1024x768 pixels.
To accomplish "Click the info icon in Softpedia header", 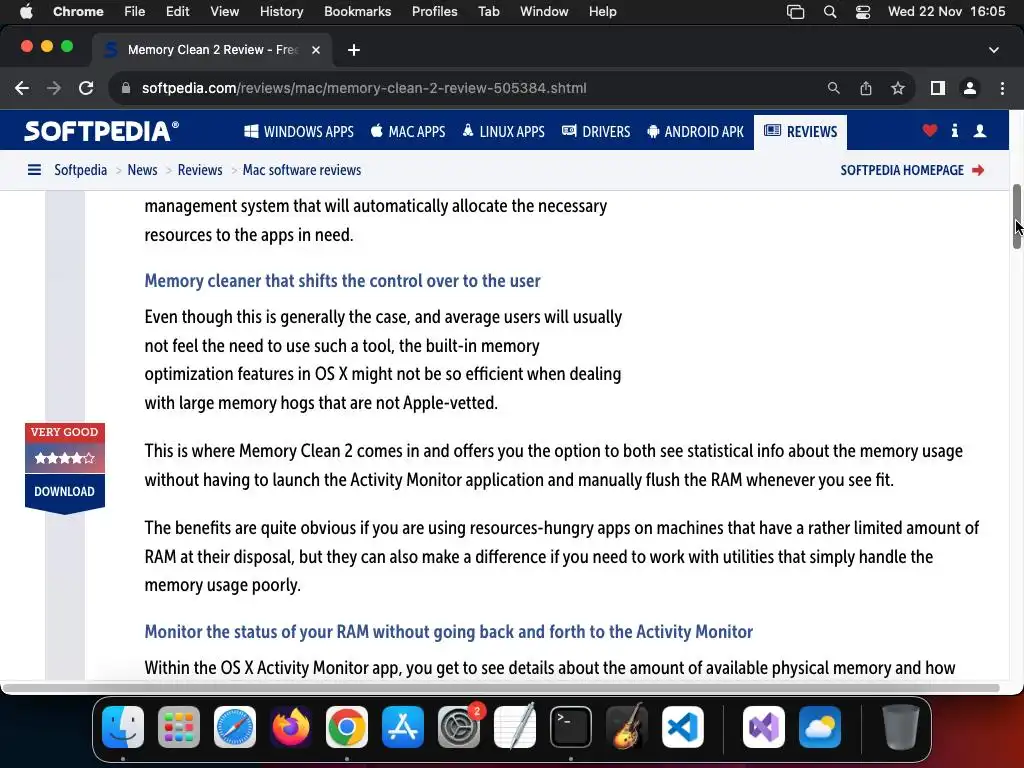I will [x=955, y=131].
